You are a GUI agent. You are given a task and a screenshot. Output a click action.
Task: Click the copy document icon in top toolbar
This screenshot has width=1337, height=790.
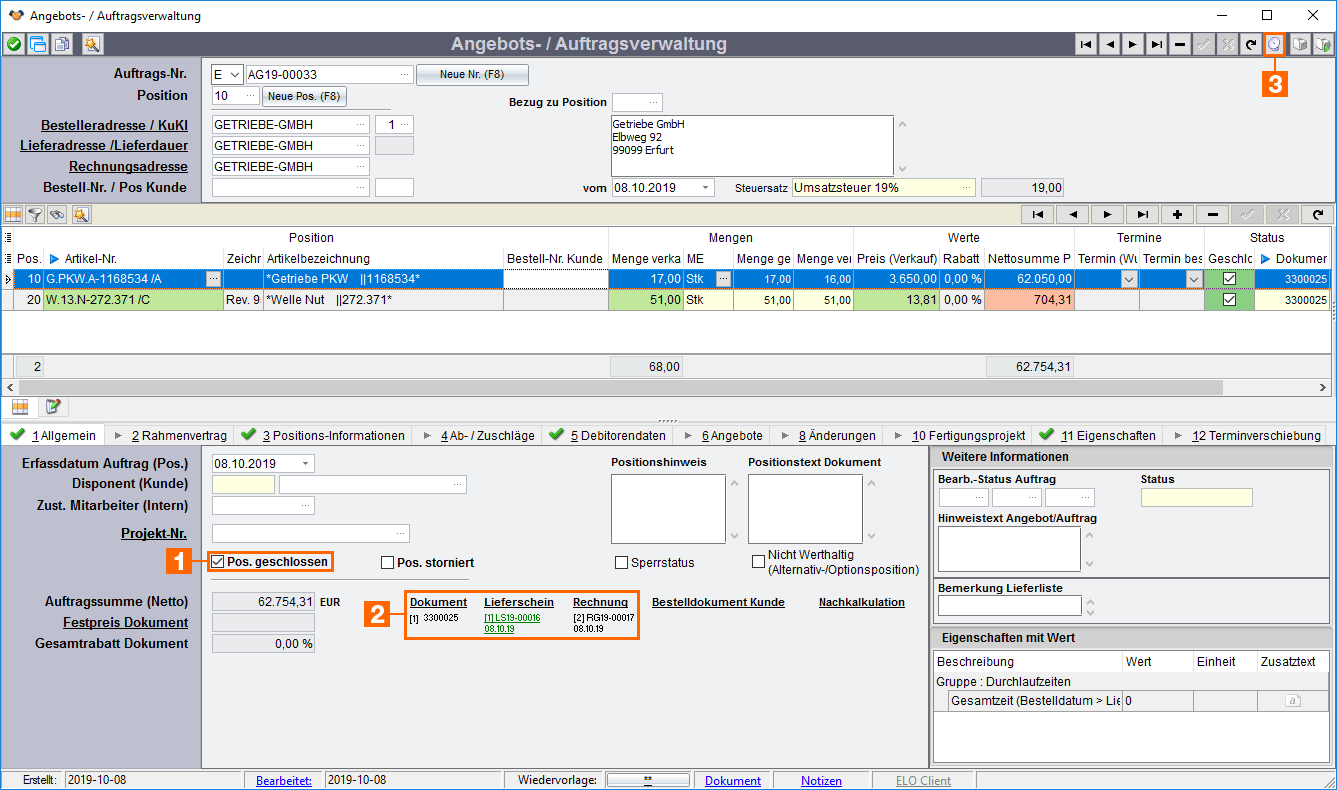point(62,44)
